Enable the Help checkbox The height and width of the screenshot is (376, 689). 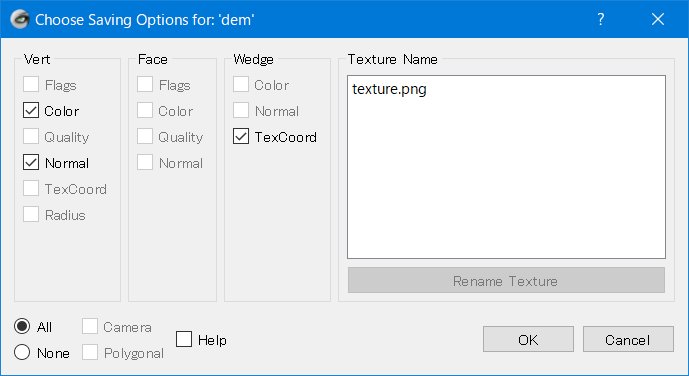pyautogui.click(x=184, y=339)
